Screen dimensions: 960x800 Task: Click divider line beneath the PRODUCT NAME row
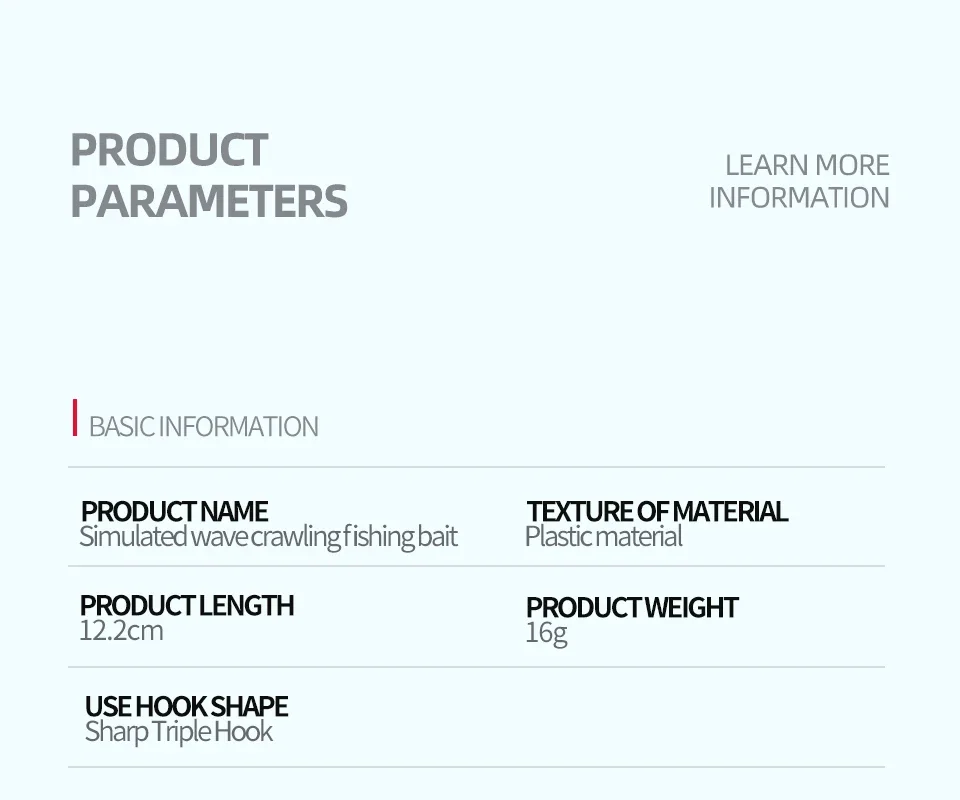476,566
